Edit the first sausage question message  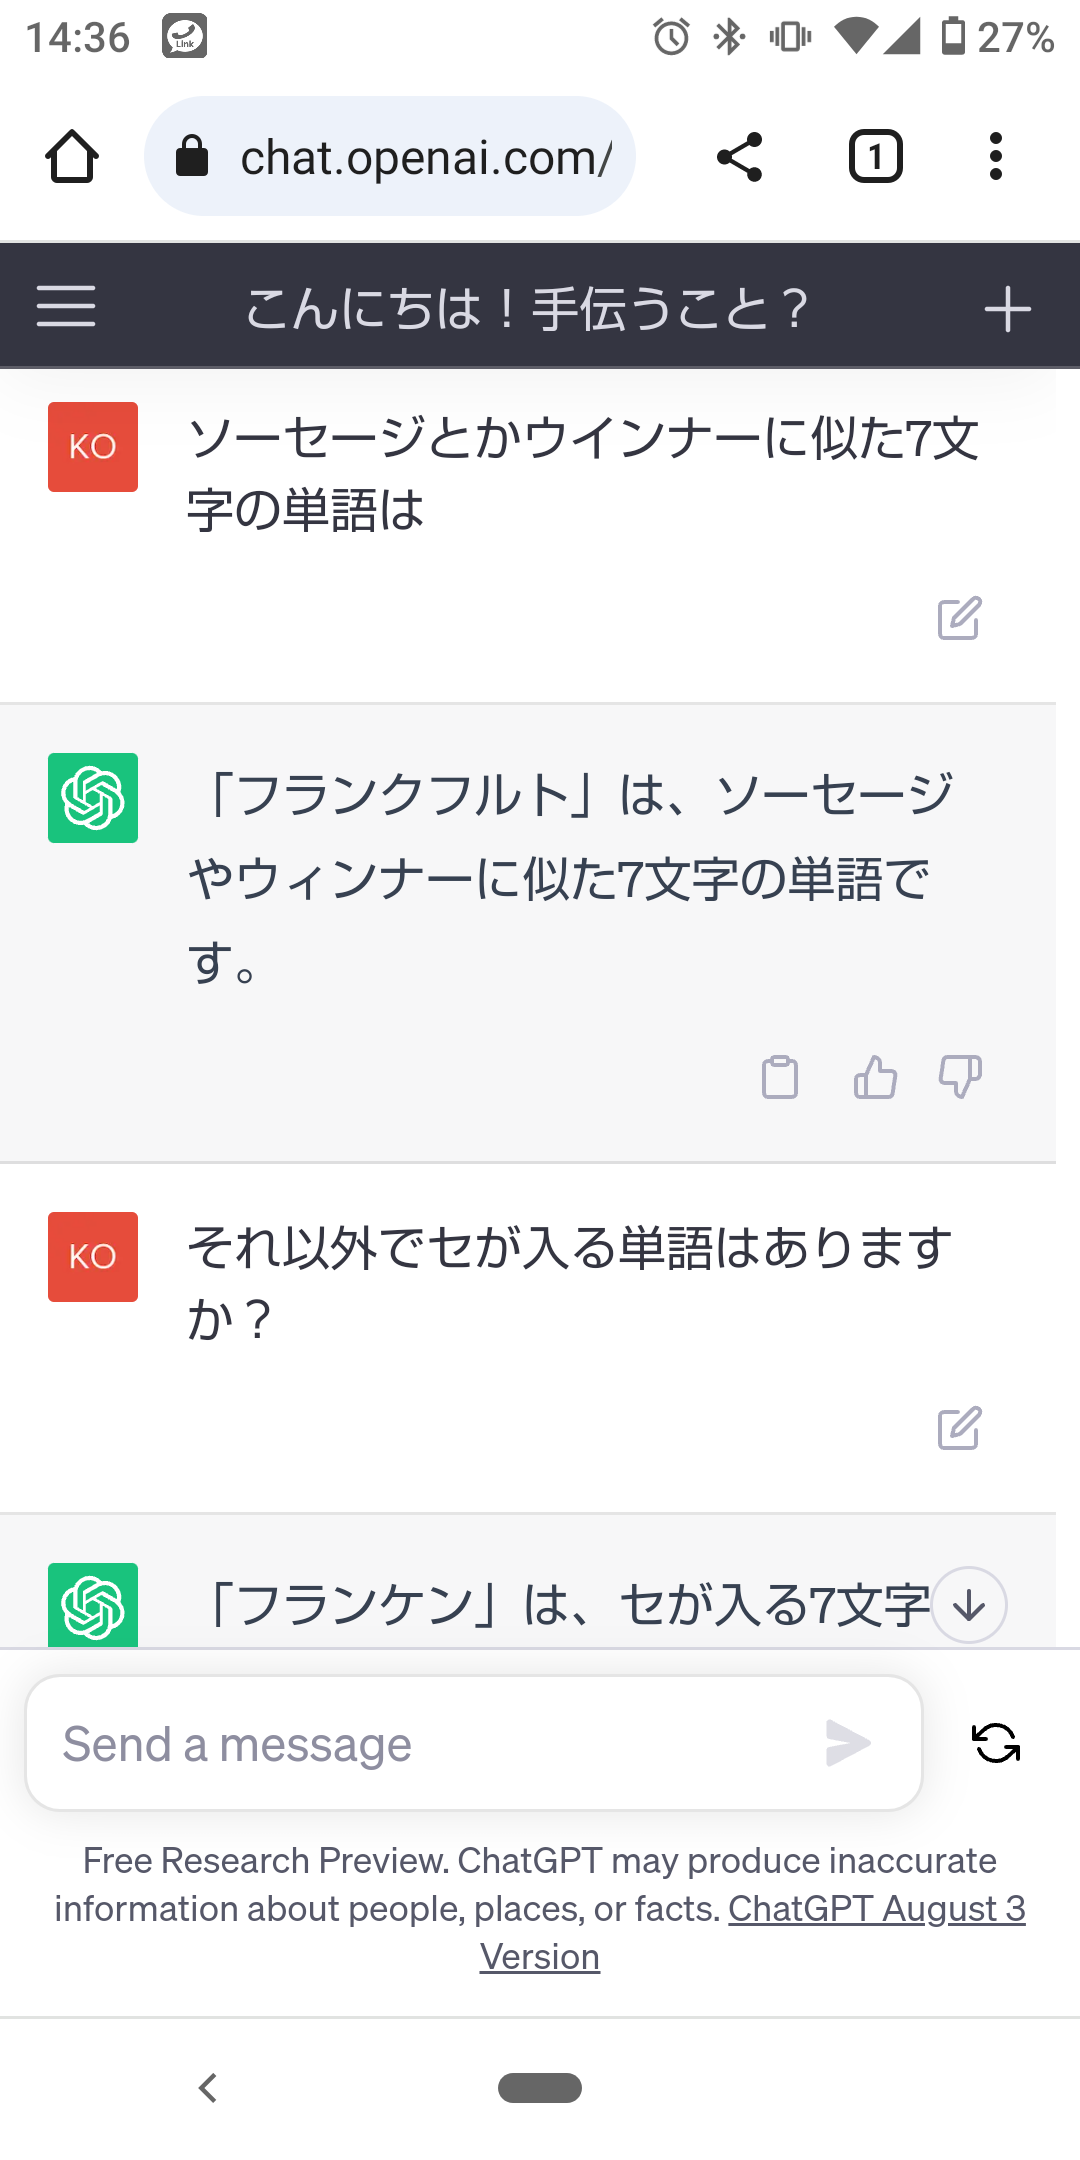pyautogui.click(x=959, y=619)
